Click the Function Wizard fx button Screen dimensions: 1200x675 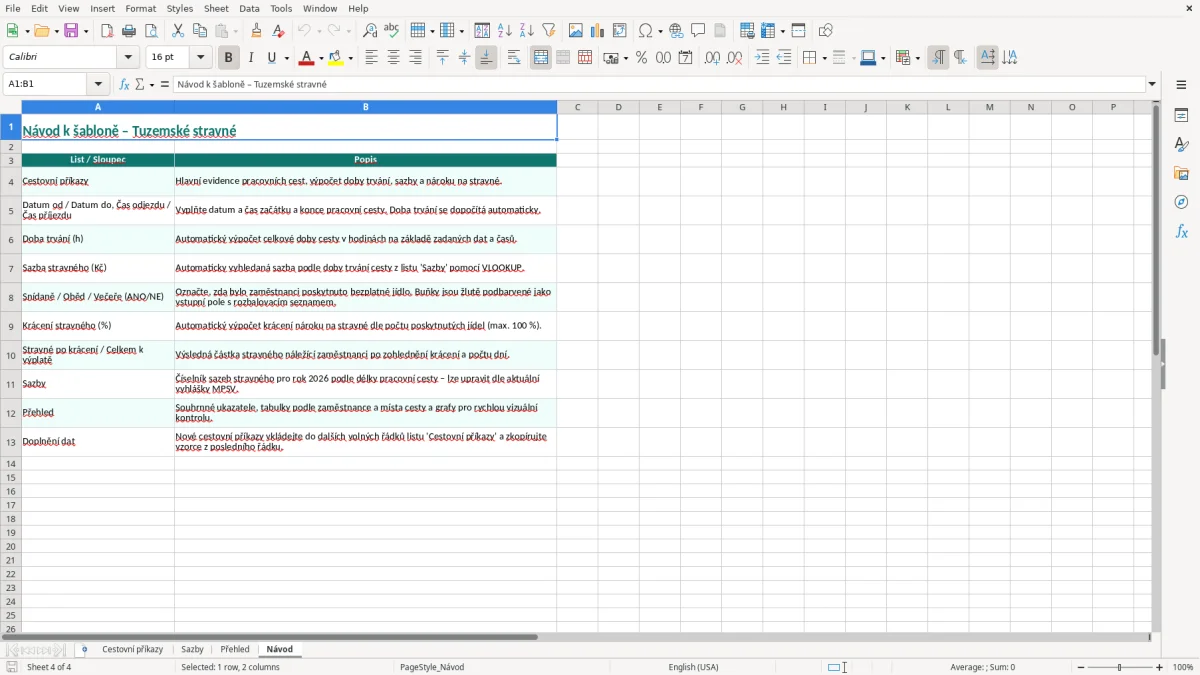tap(124, 85)
